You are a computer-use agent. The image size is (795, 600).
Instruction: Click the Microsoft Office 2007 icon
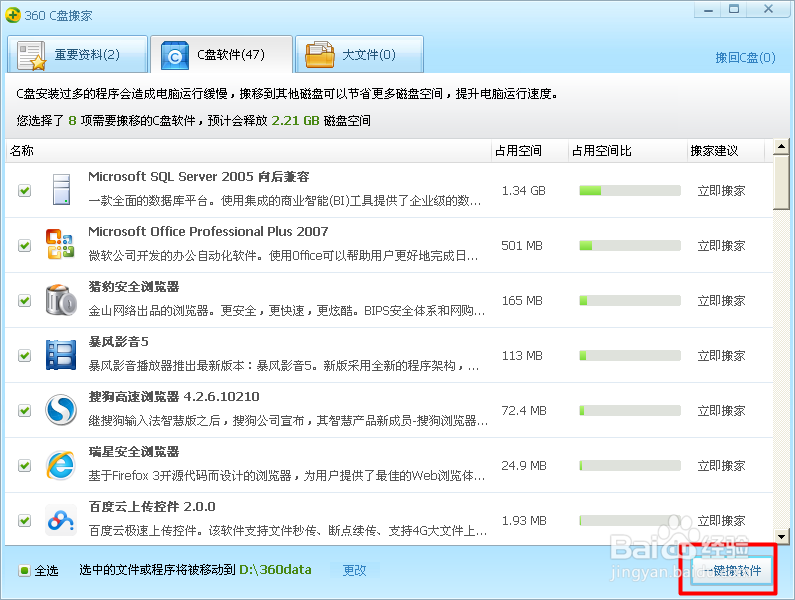(x=60, y=244)
